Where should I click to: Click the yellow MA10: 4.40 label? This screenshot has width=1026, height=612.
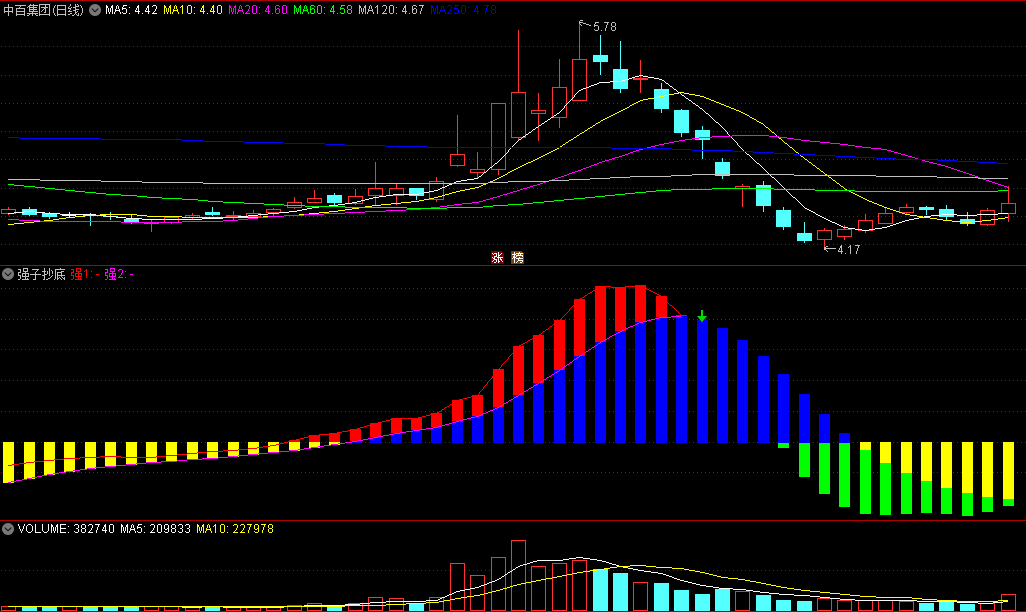[192, 10]
